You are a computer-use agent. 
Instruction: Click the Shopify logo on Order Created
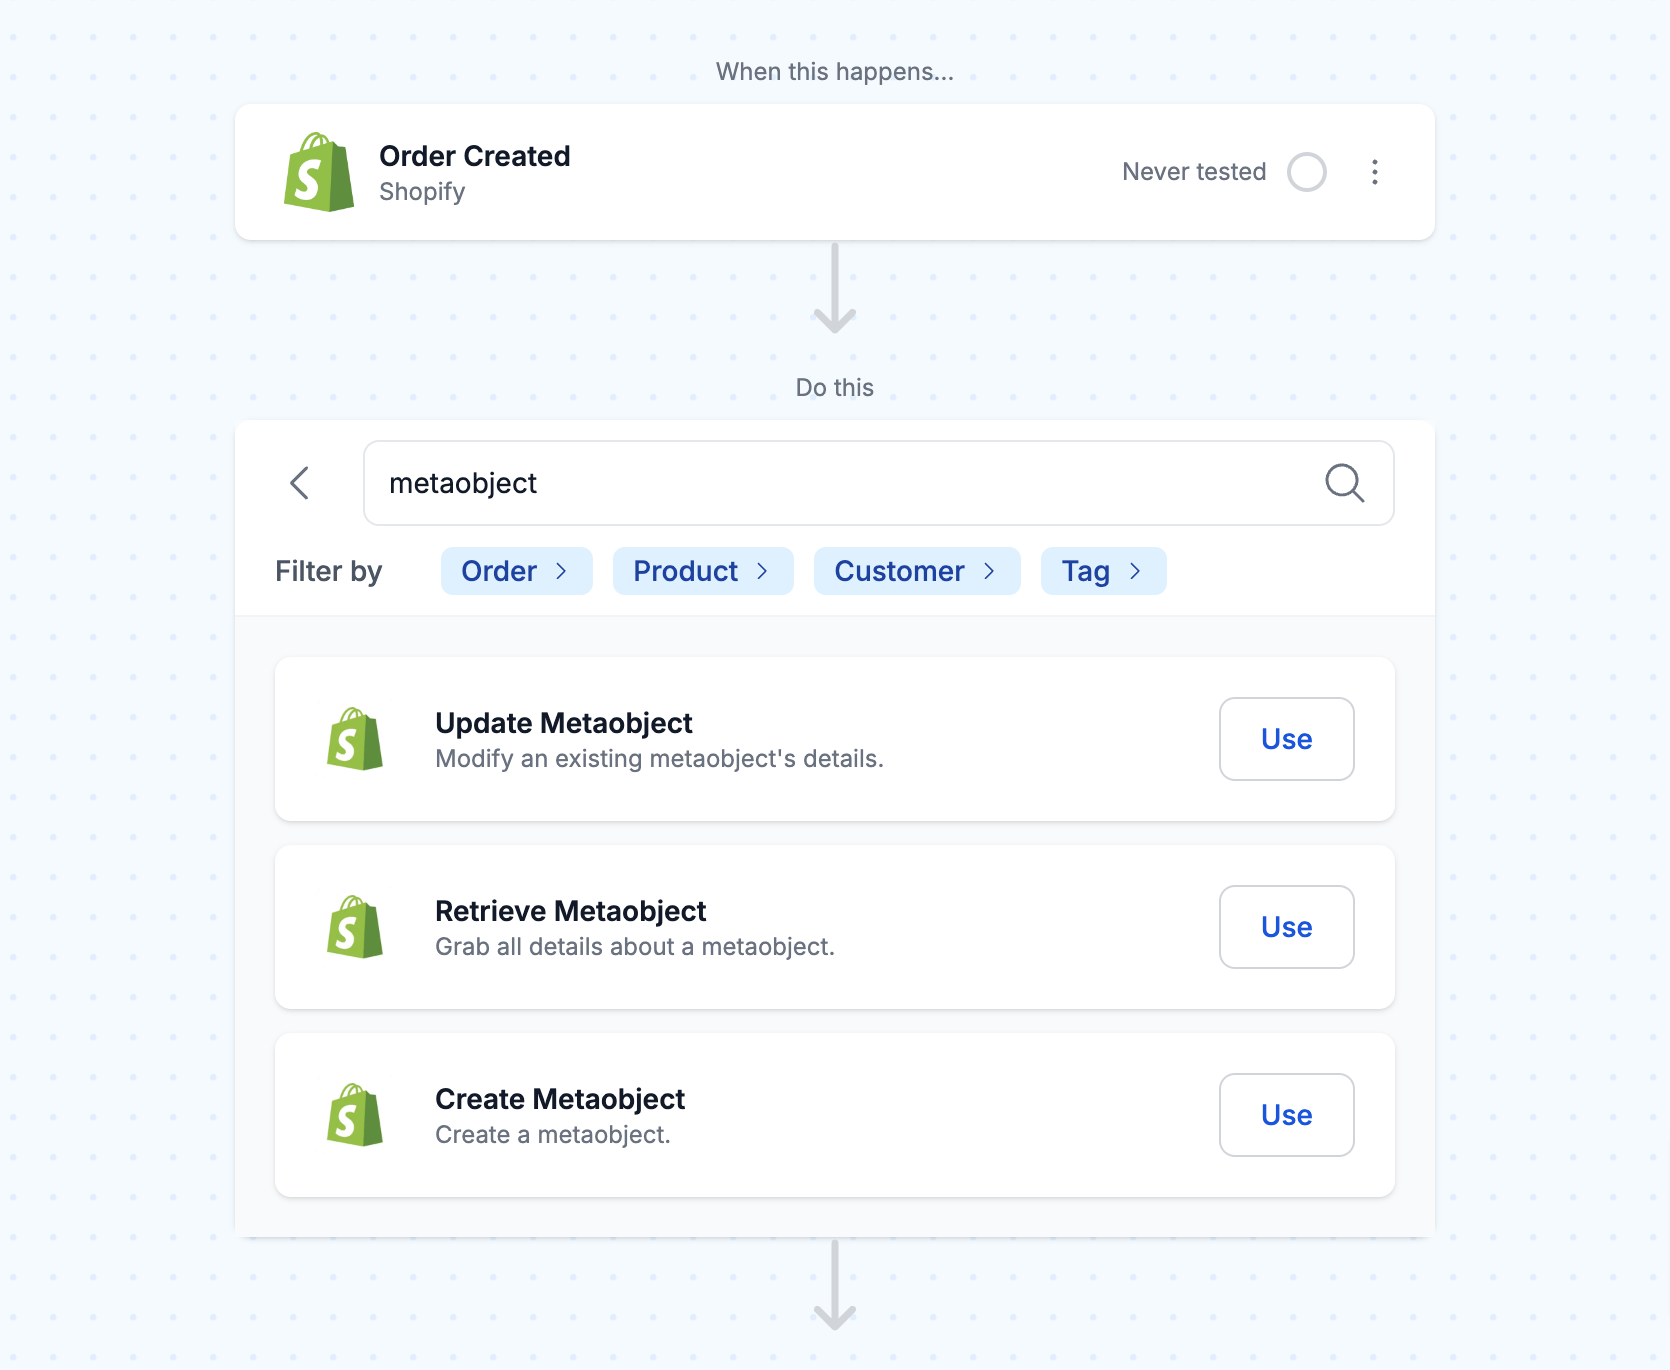tap(319, 172)
